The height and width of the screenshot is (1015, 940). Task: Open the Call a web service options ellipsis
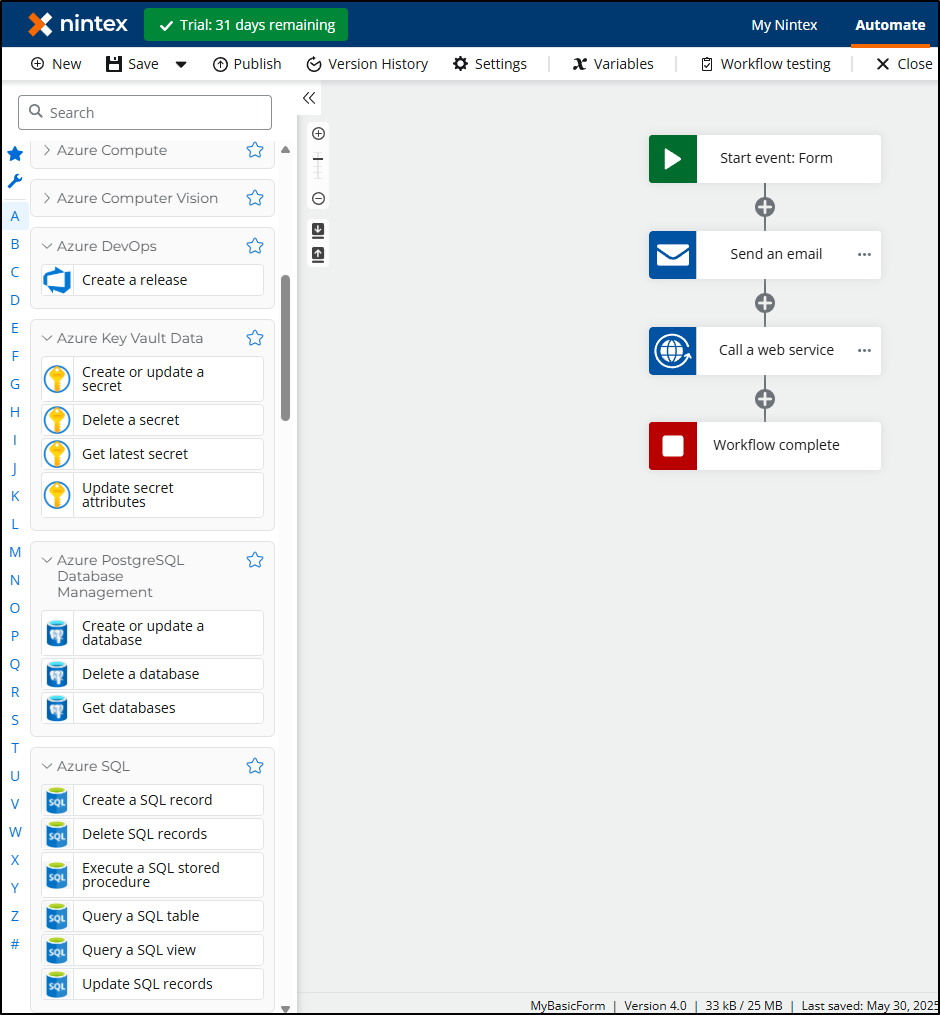[x=864, y=350]
